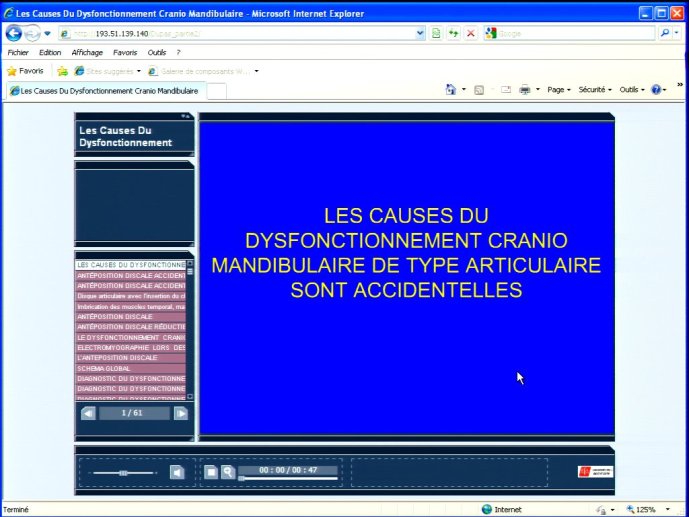Image resolution: width=689 pixels, height=517 pixels.
Task: Click the RSS feeds icon
Action: [479, 90]
